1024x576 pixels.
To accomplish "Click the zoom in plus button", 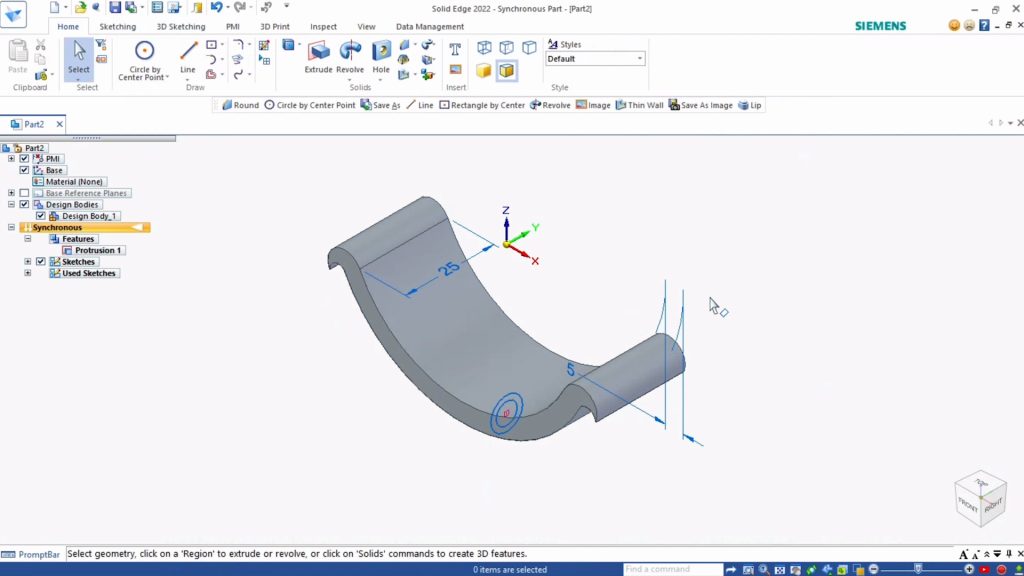I will pos(969,569).
